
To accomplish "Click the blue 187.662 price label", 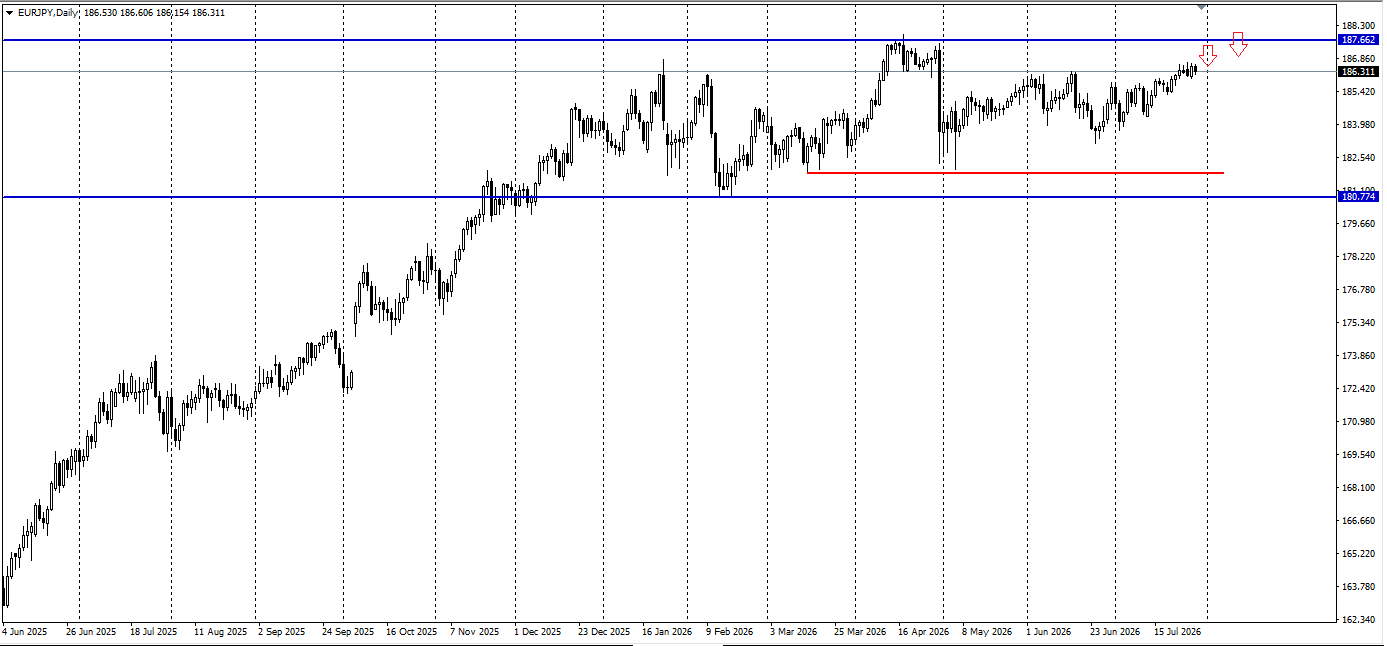I will tap(1358, 40).
